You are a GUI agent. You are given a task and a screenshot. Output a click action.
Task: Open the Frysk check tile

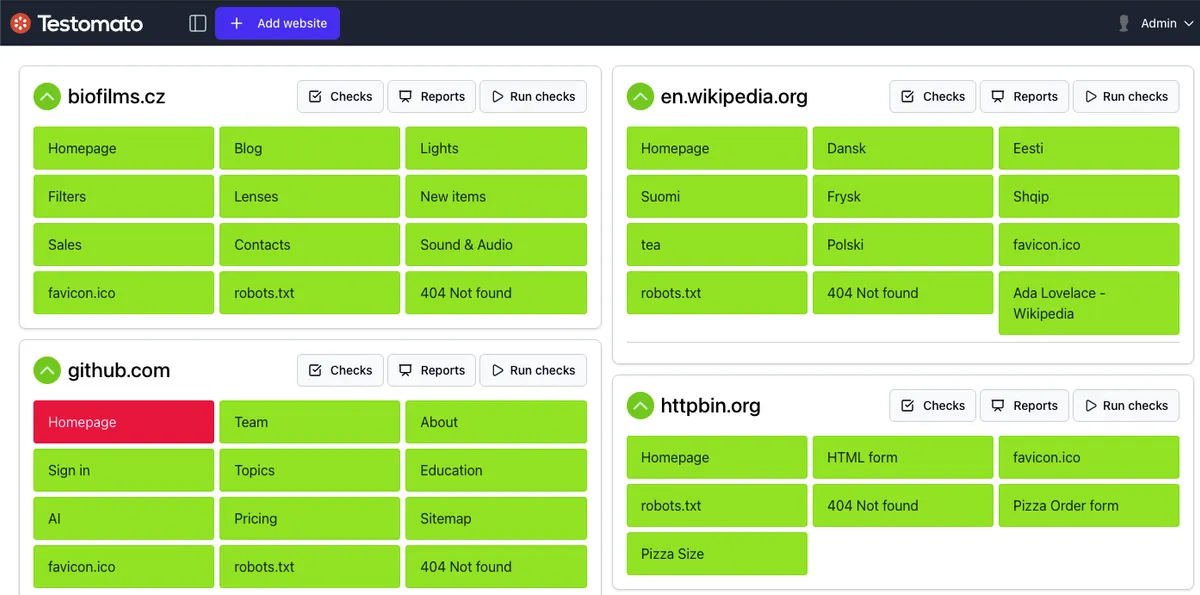[x=903, y=196]
